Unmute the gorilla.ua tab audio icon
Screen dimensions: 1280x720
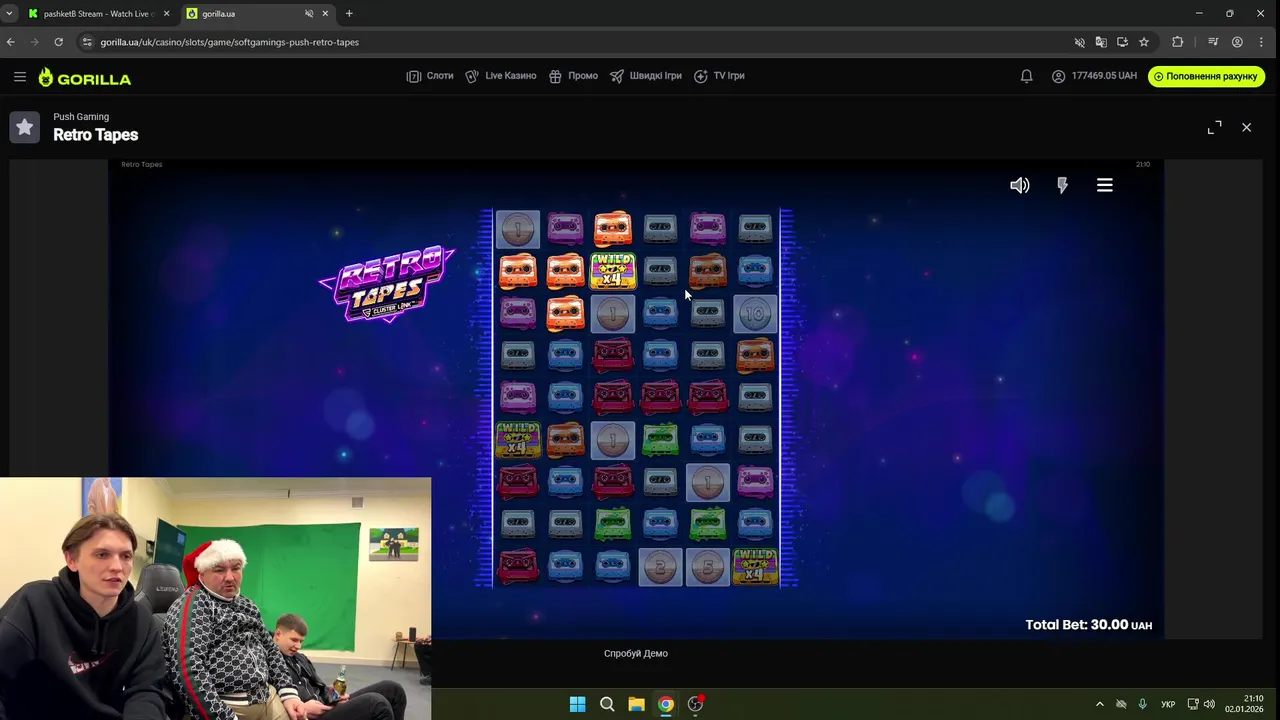coord(308,14)
